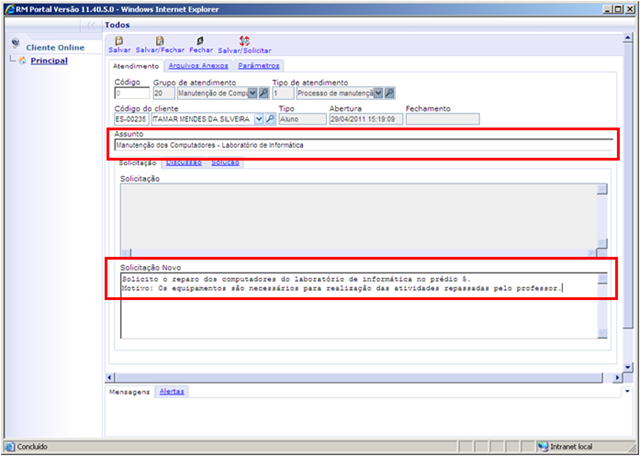The height and width of the screenshot is (456, 640).
Task: Click the Salvar toolbar icon
Action: pyautogui.click(x=119, y=41)
